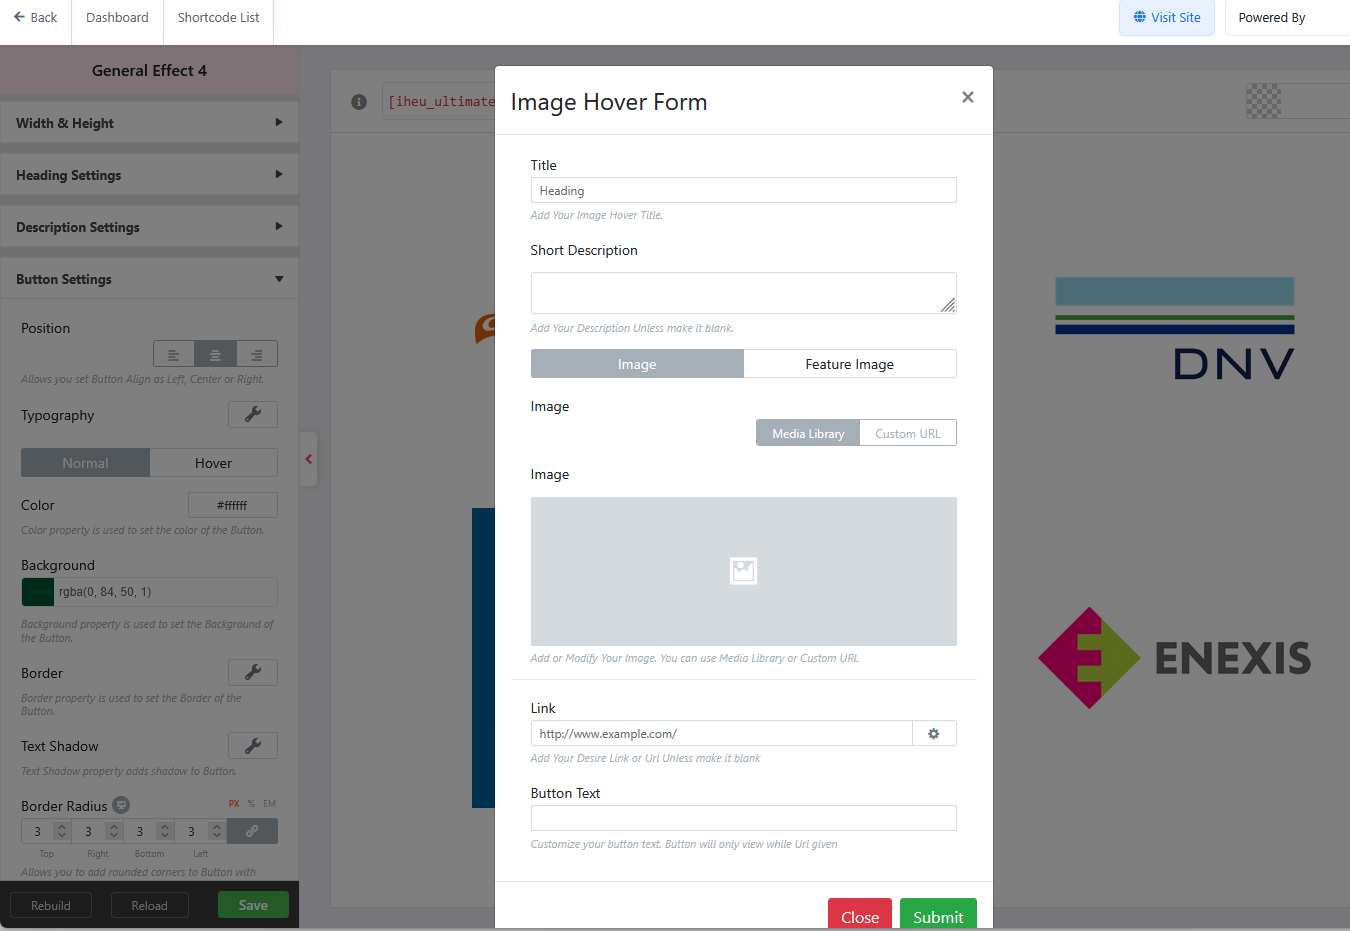The image size is (1350, 931).
Task: Expand Heading Settings section
Action: (149, 175)
